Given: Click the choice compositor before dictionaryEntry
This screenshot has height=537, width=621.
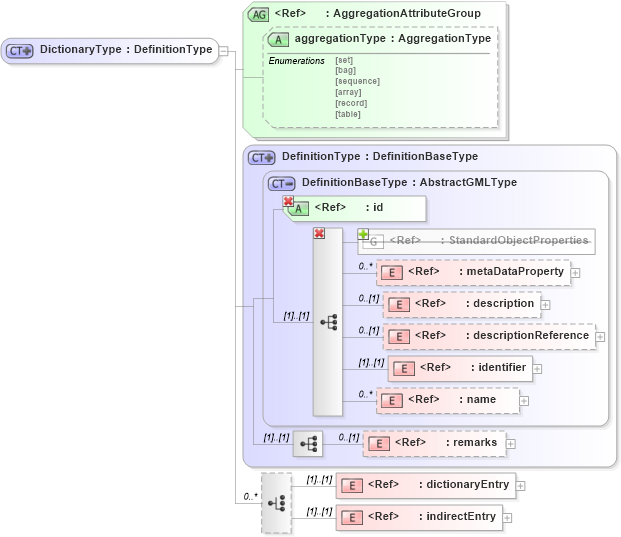Looking at the screenshot, I should (276, 503).
